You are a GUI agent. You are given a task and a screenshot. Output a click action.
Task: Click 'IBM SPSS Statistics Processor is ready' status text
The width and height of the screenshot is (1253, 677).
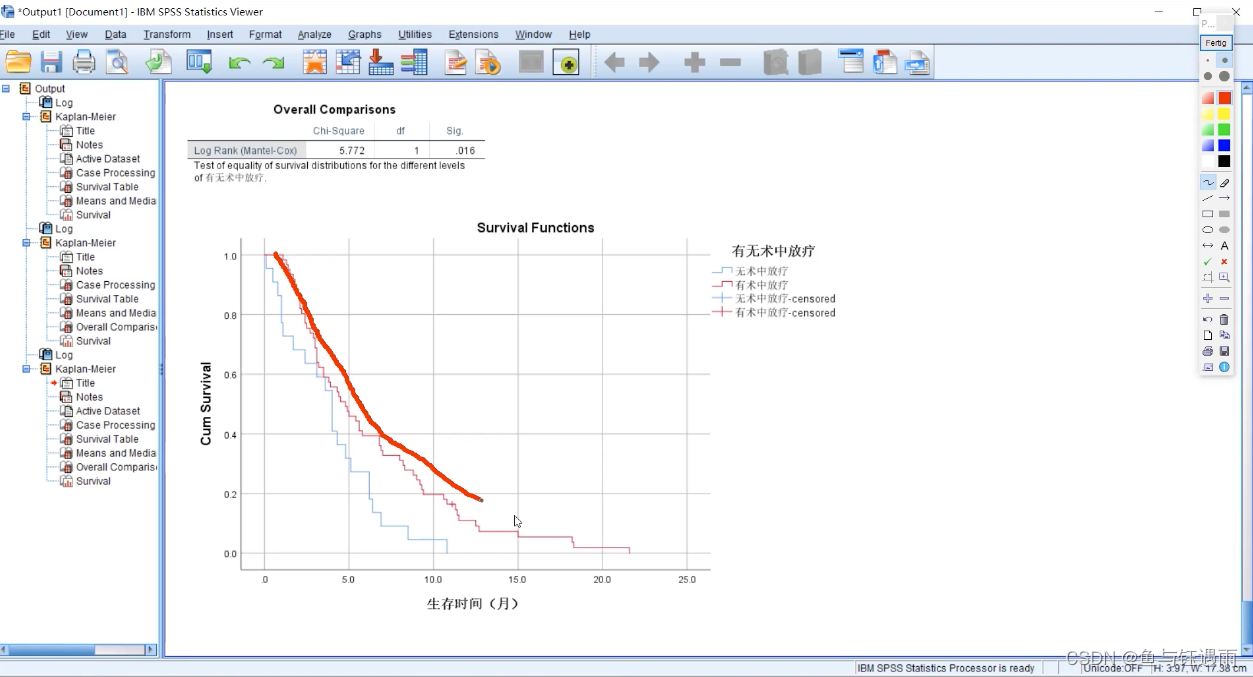click(946, 668)
